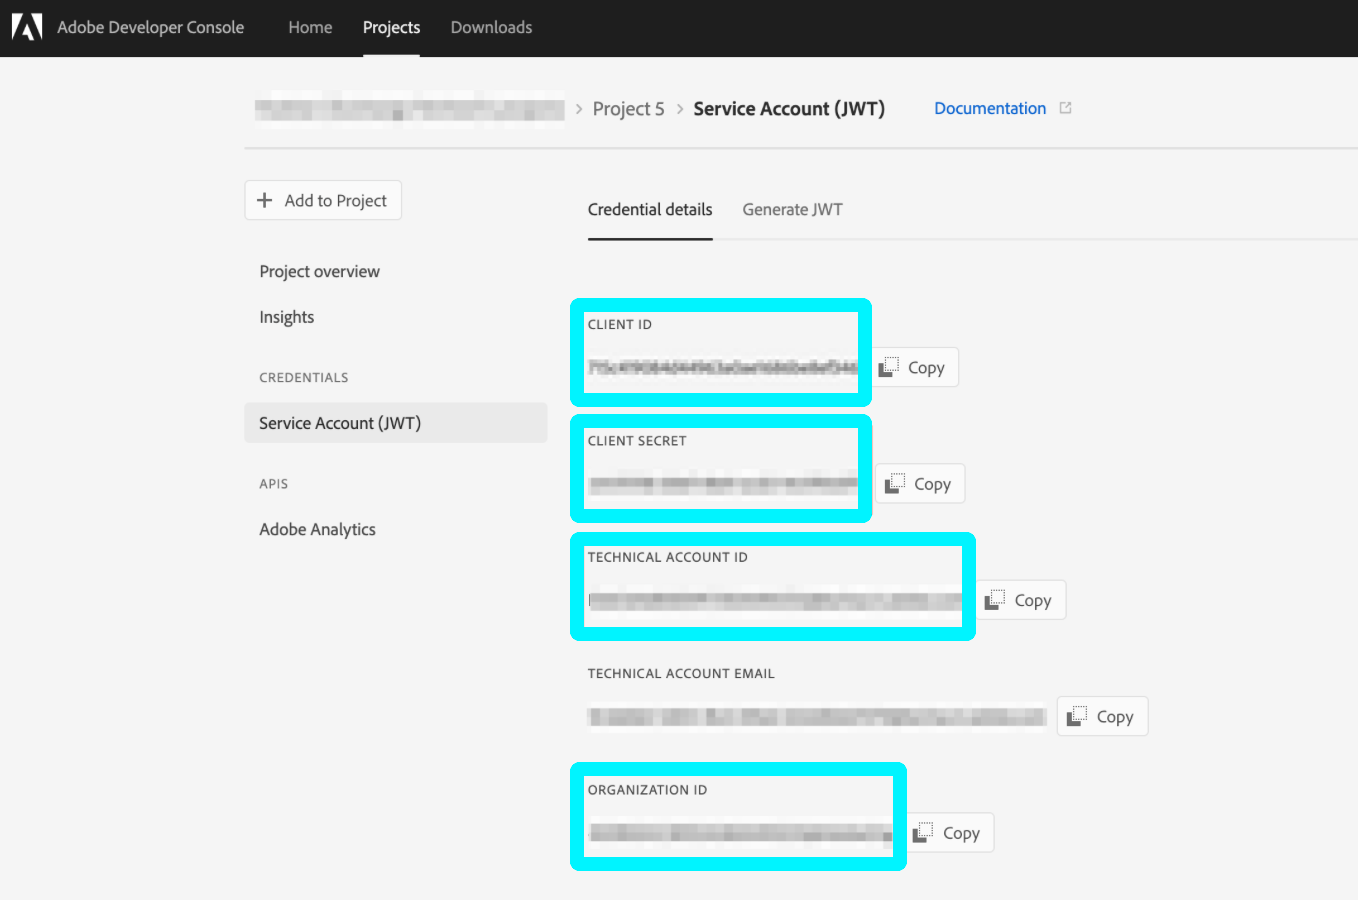This screenshot has height=900, width=1358.
Task: Click the external link icon beside Documentation
Action: 1065,108
